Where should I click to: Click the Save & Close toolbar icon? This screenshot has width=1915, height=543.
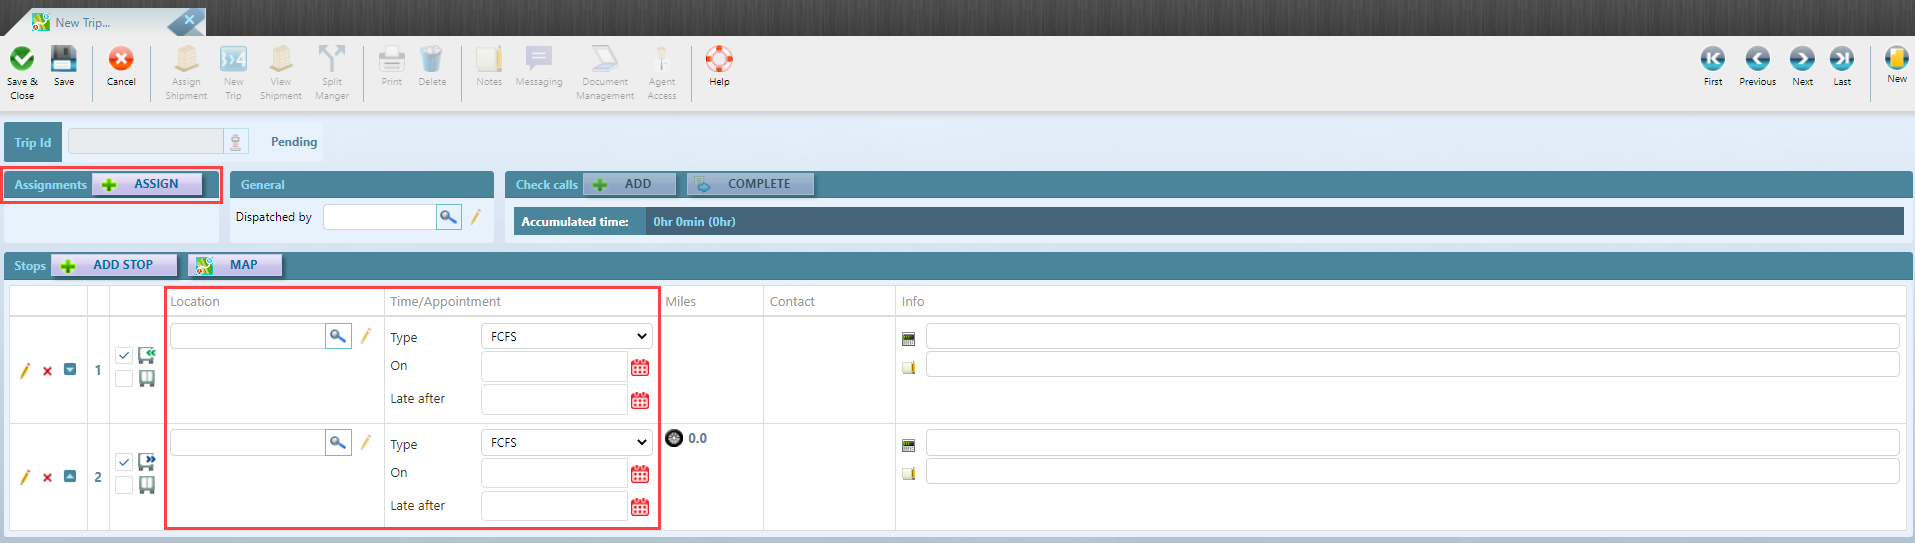pos(22,61)
